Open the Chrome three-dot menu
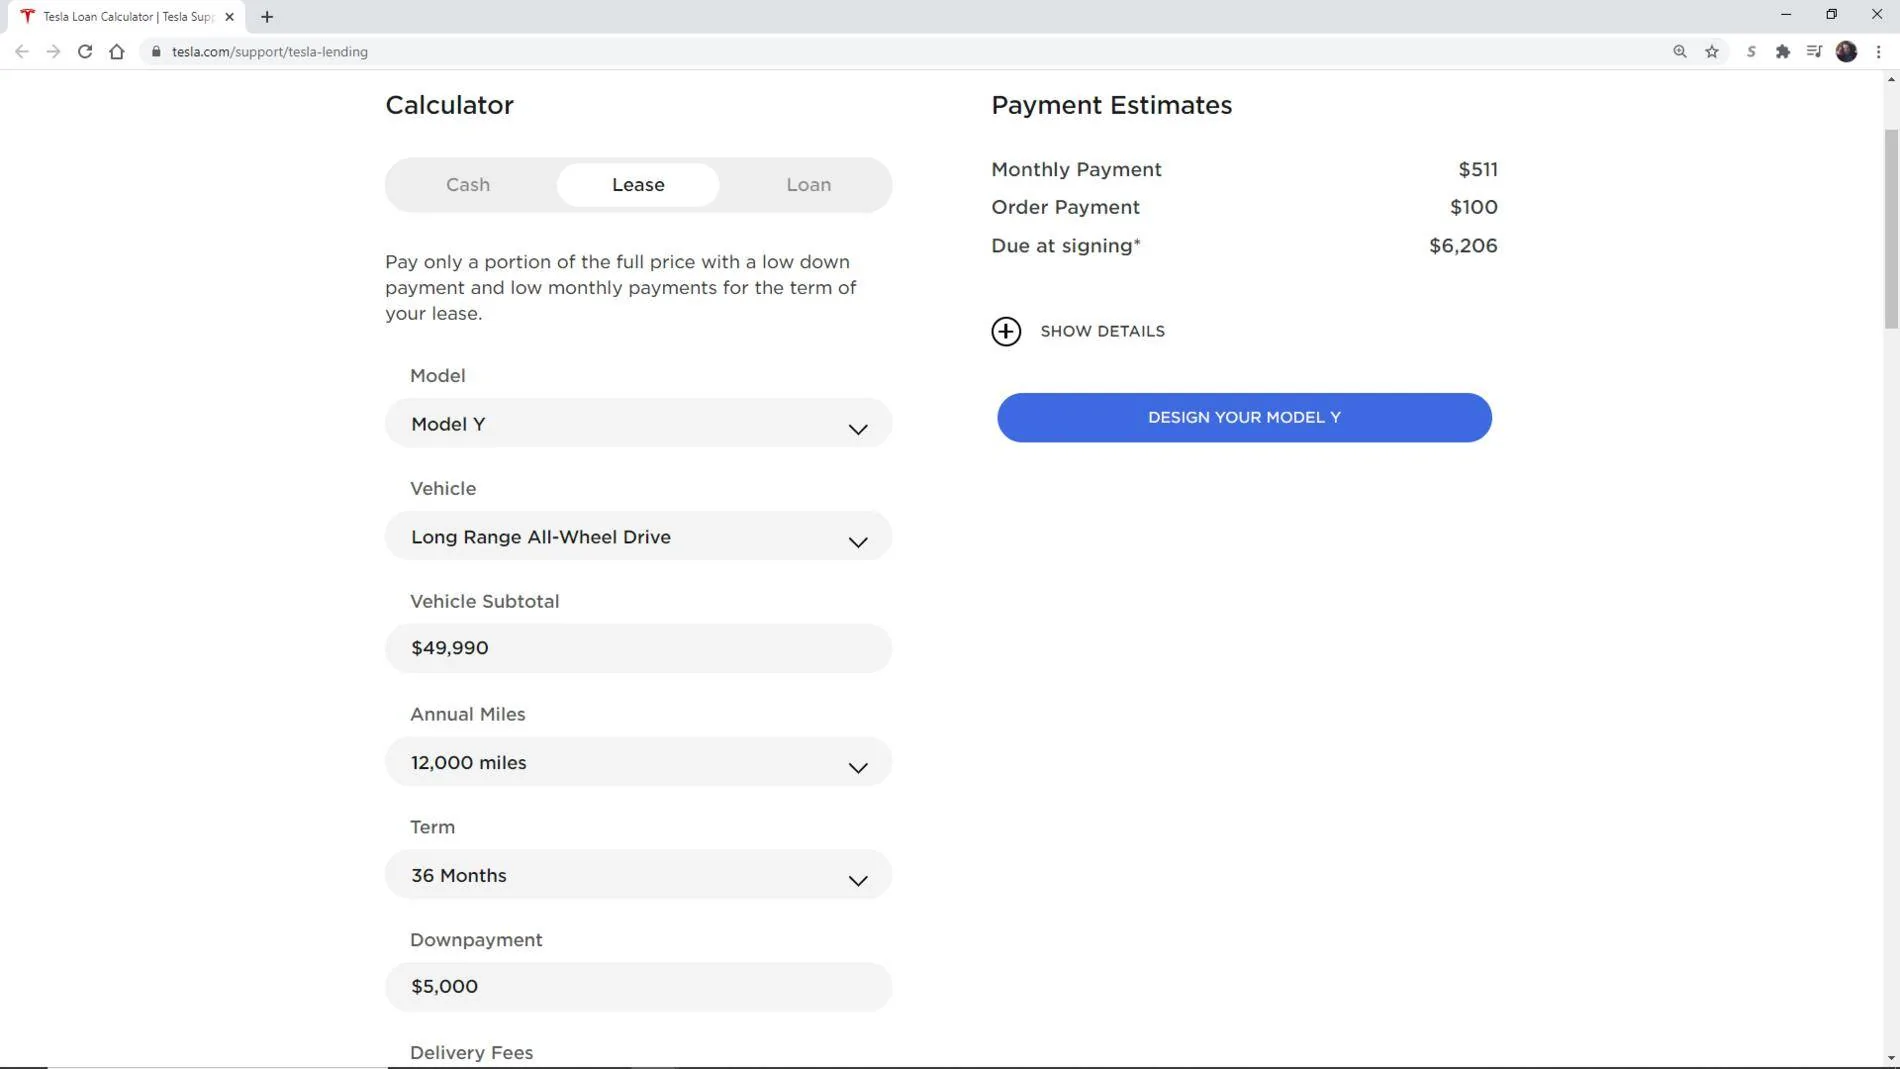 [1879, 52]
